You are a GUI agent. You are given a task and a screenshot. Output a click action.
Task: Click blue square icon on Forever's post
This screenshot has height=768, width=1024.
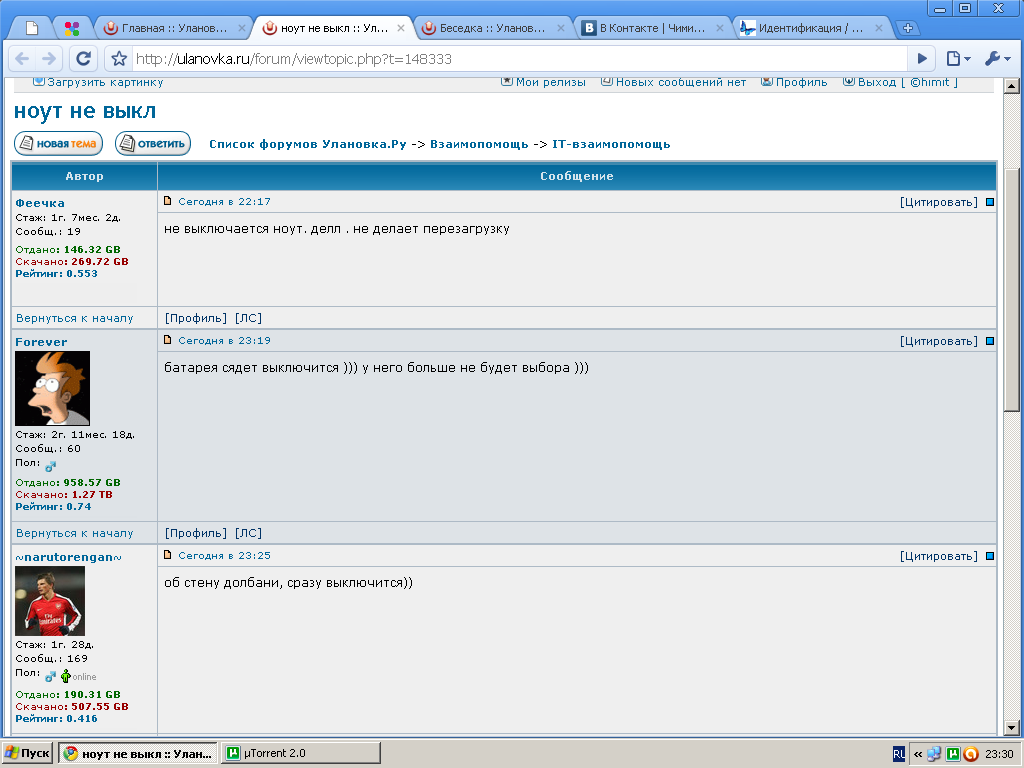(990, 342)
